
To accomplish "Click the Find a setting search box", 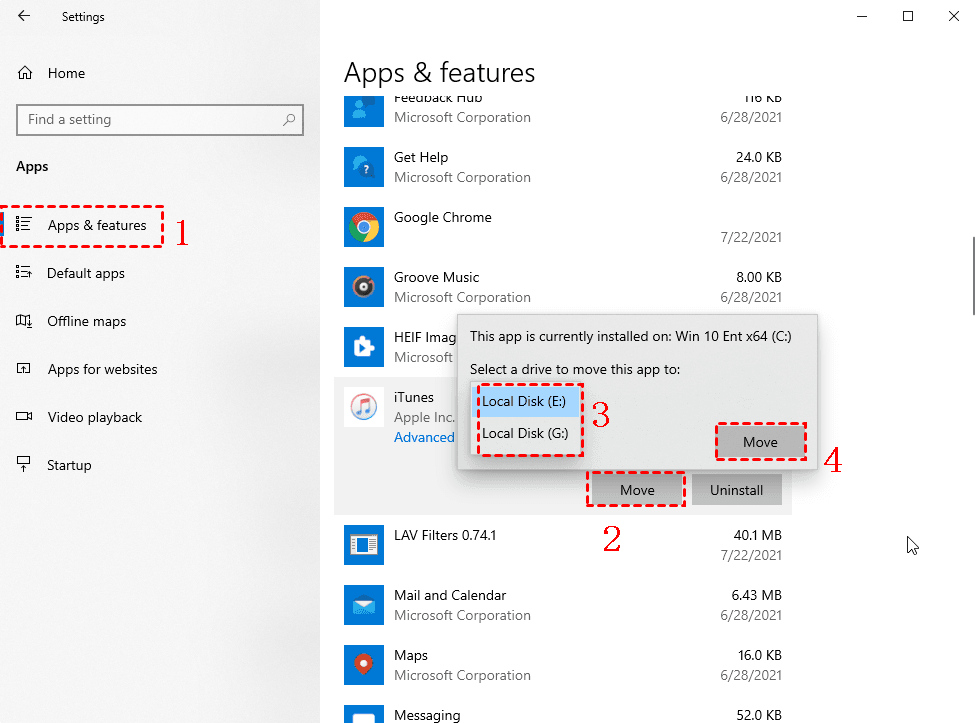I will click(160, 119).
